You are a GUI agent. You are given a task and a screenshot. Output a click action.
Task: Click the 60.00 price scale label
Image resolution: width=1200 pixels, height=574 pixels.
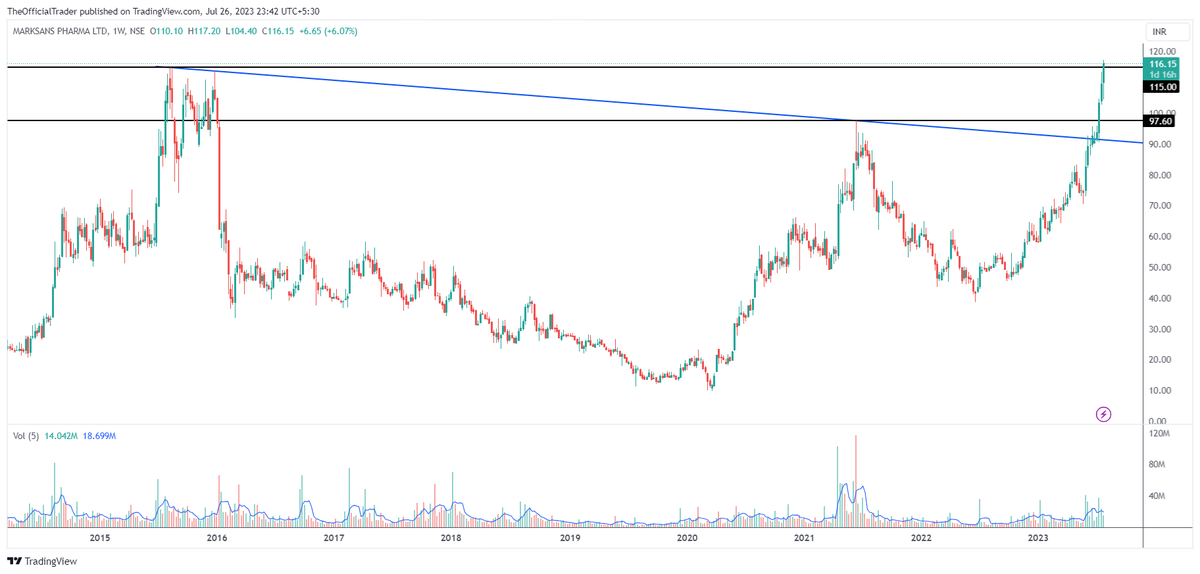pyautogui.click(x=1161, y=237)
